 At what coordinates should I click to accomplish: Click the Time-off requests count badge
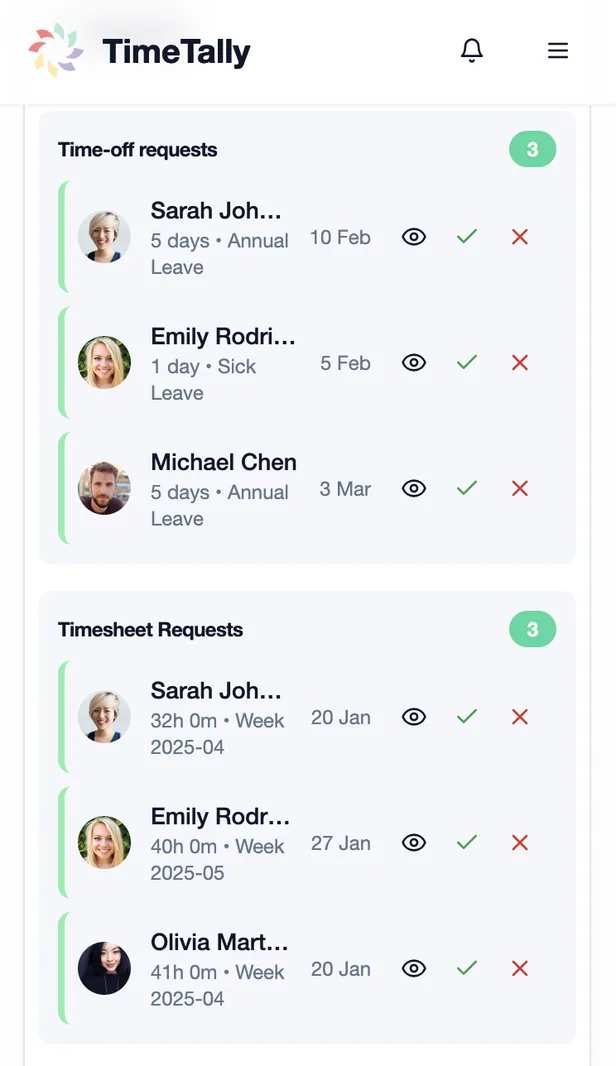533,150
